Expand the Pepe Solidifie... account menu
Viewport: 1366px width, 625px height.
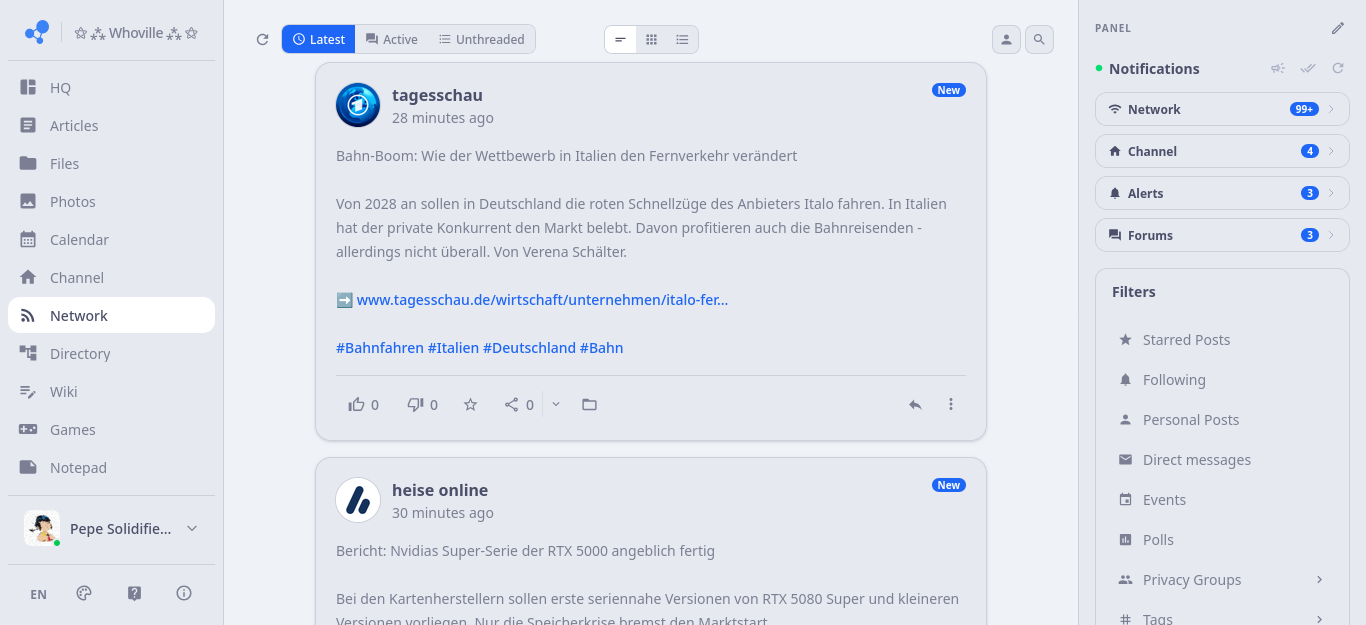click(192, 528)
